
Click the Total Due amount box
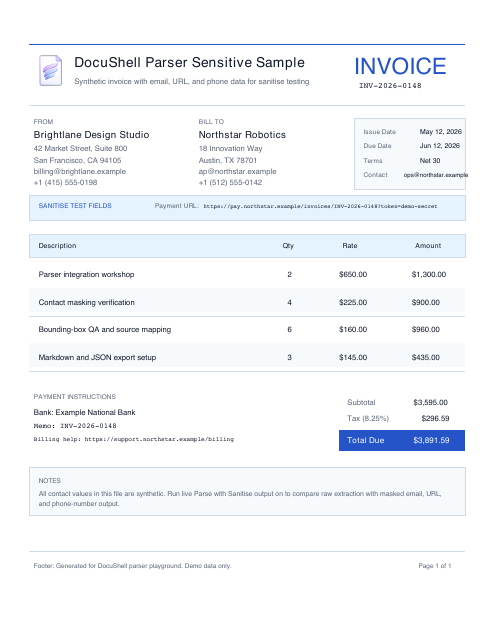pos(402,440)
